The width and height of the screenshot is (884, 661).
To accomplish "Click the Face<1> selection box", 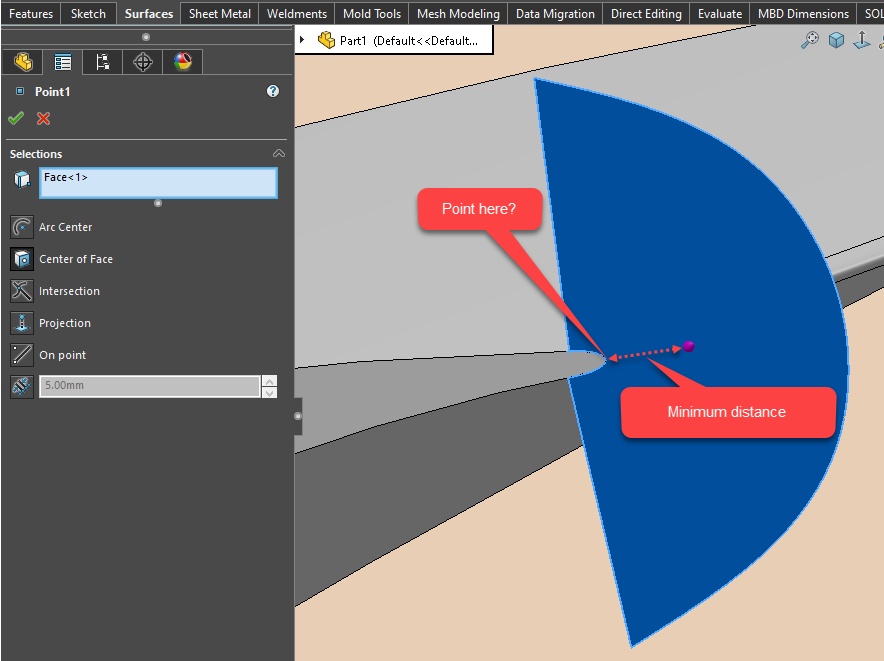I will click(158, 183).
